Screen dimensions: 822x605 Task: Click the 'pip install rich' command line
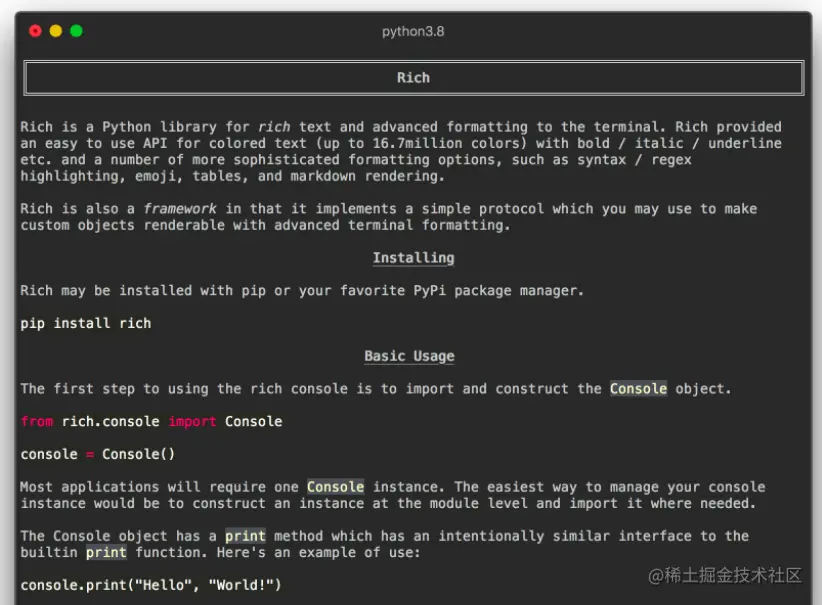tap(86, 323)
